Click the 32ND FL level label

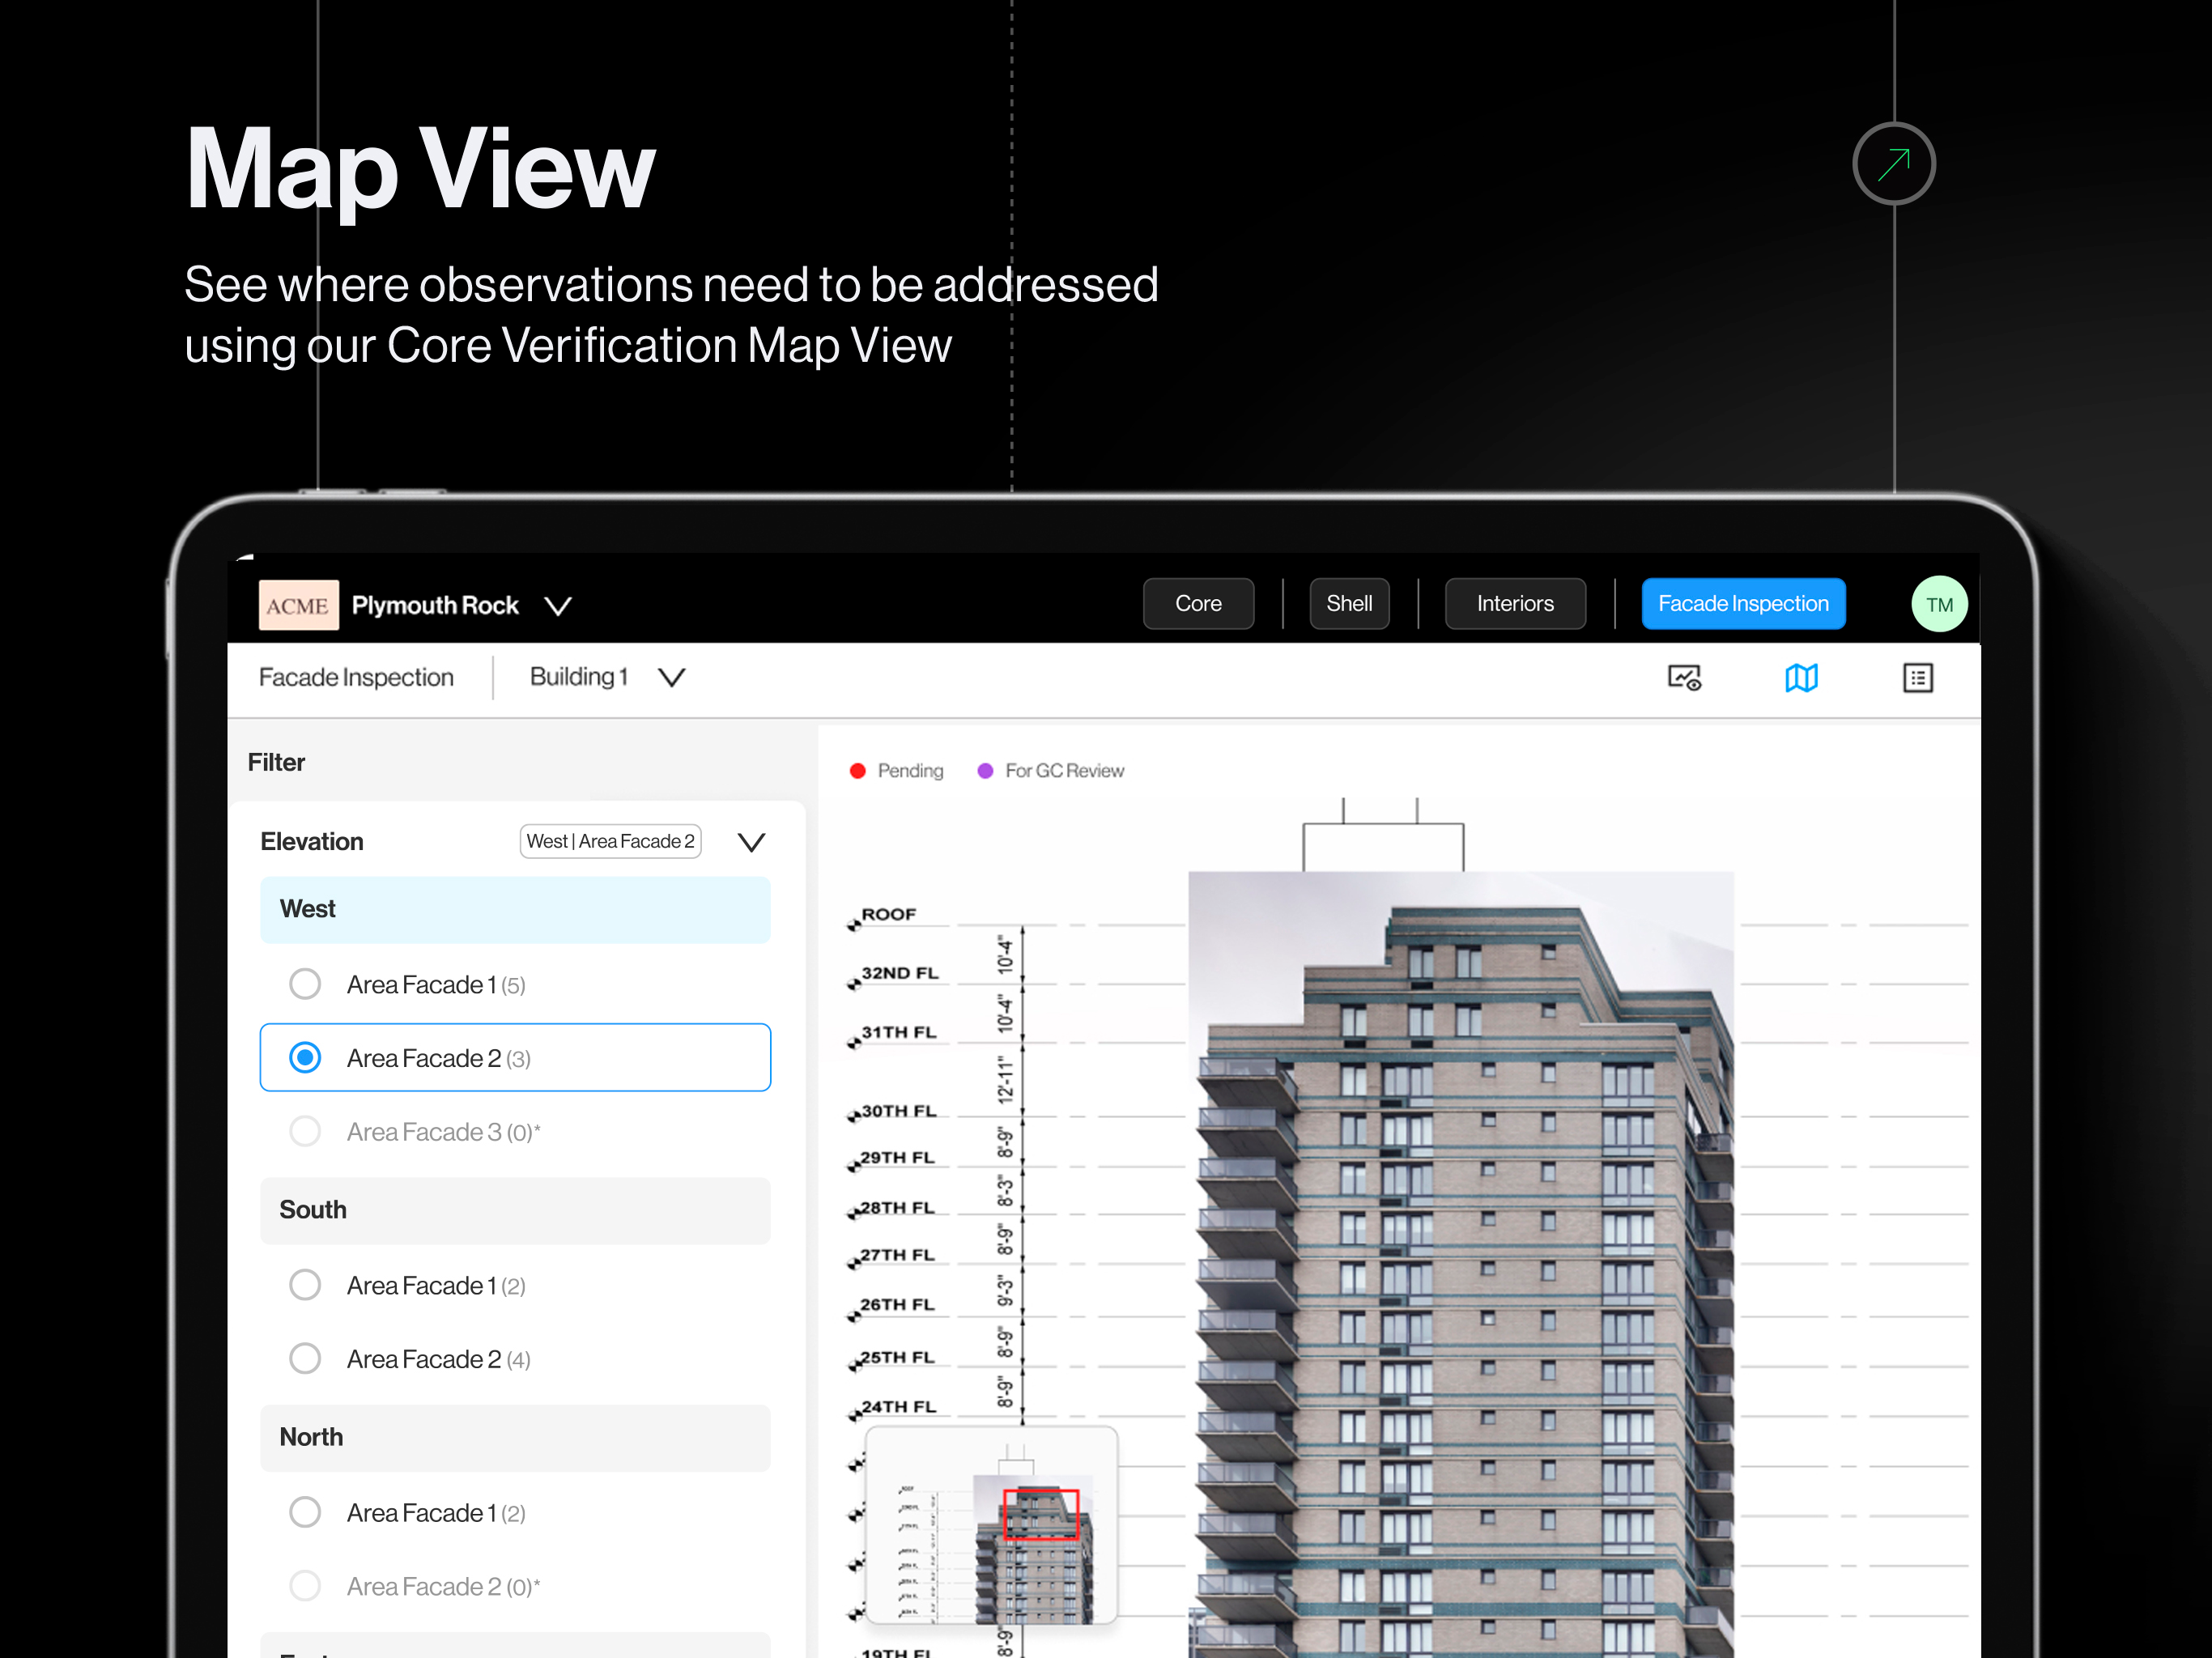tap(900, 973)
